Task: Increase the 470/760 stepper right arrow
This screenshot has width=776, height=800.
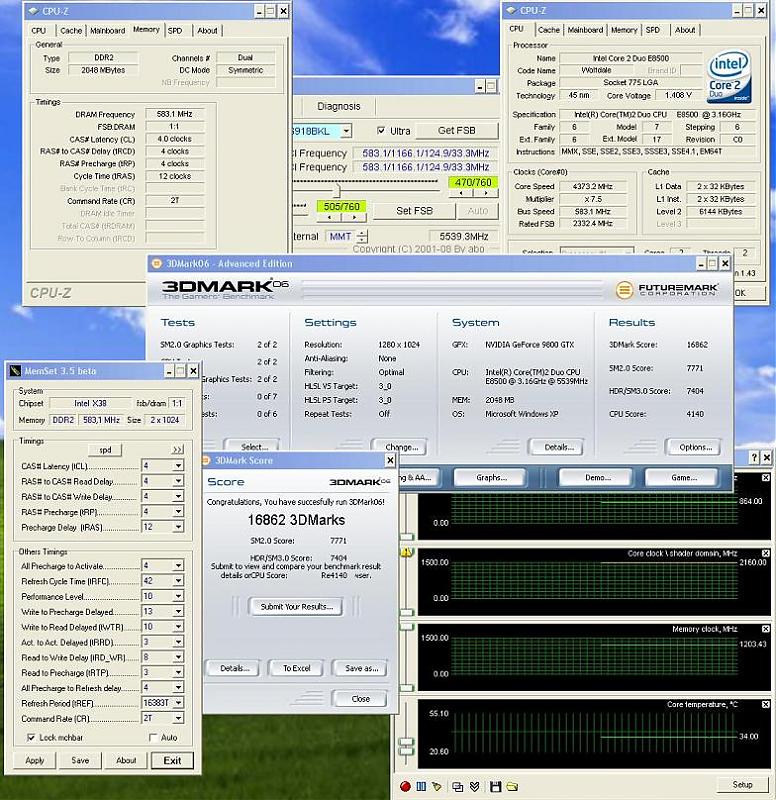Action: 486,193
